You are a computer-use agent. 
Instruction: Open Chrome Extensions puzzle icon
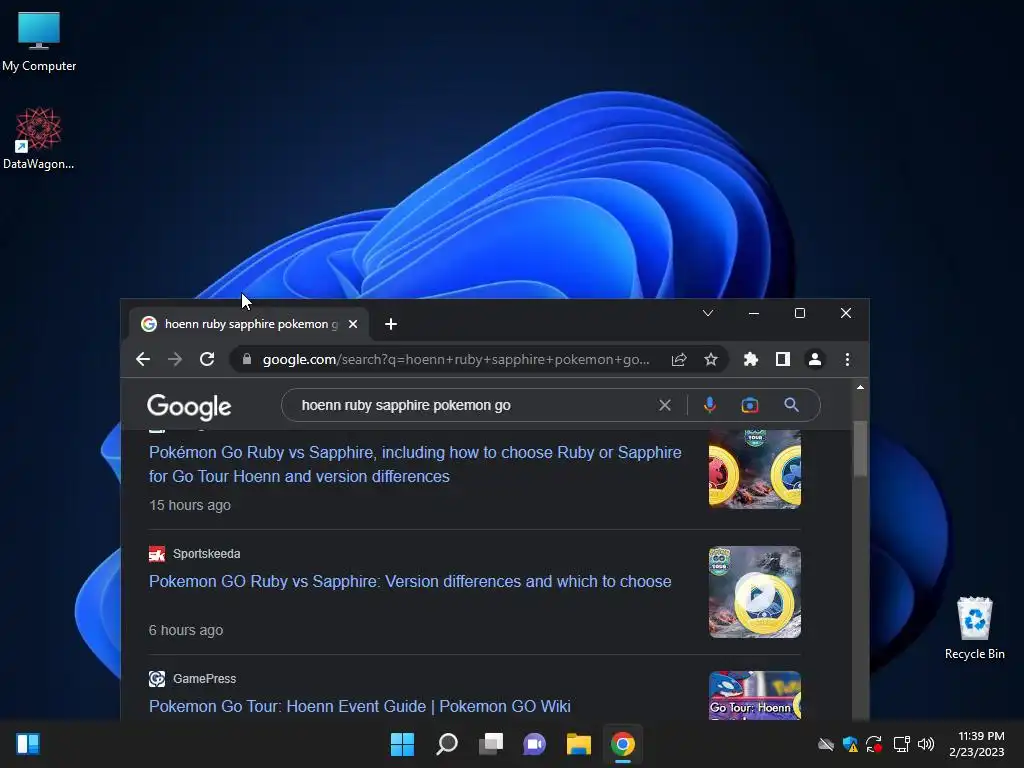750,359
